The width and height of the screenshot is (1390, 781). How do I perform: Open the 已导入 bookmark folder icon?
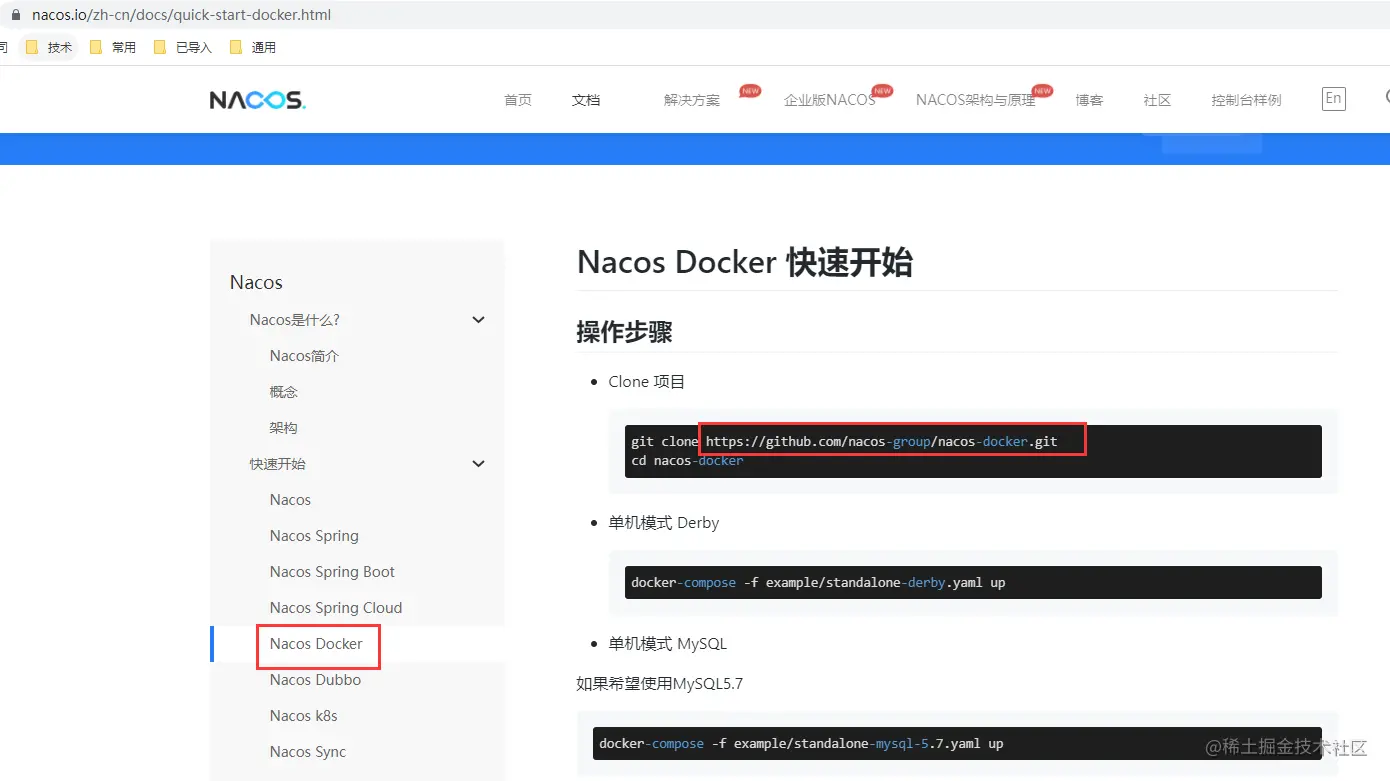(160, 46)
